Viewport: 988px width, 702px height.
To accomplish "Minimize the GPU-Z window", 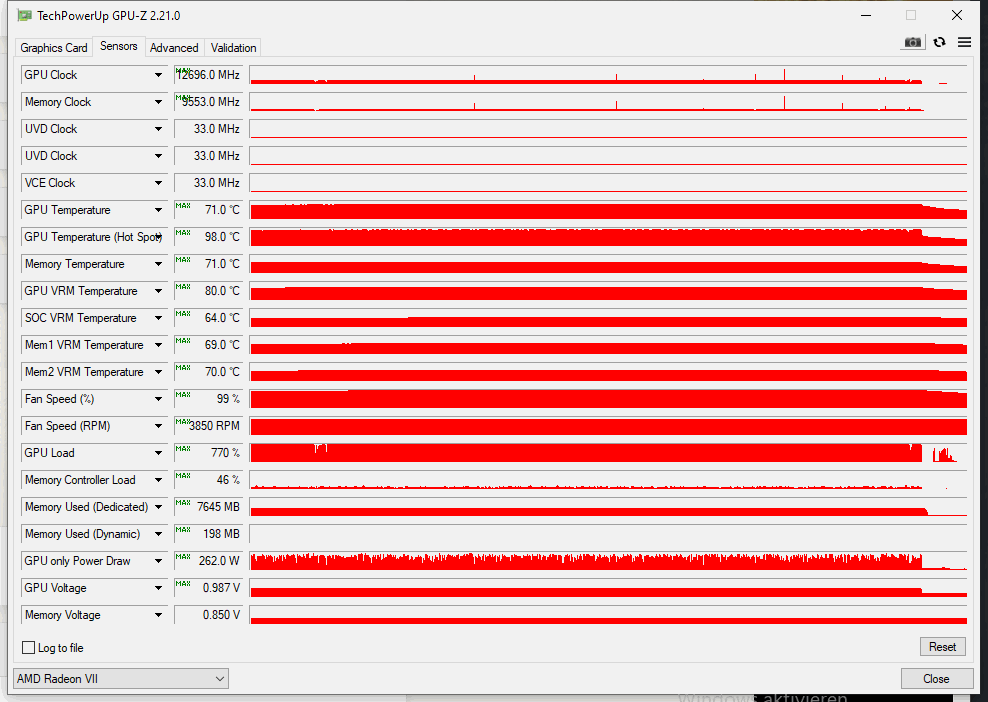I will (x=866, y=15).
